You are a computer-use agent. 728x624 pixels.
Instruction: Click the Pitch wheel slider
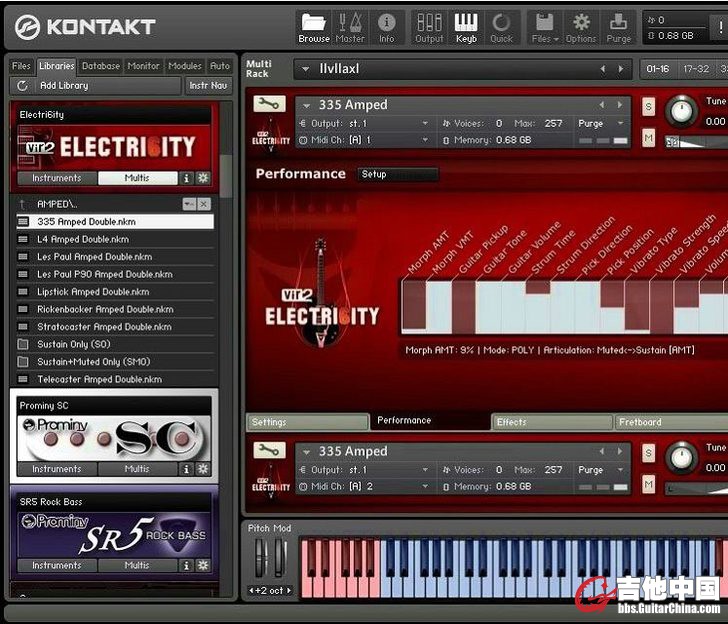[x=261, y=557]
